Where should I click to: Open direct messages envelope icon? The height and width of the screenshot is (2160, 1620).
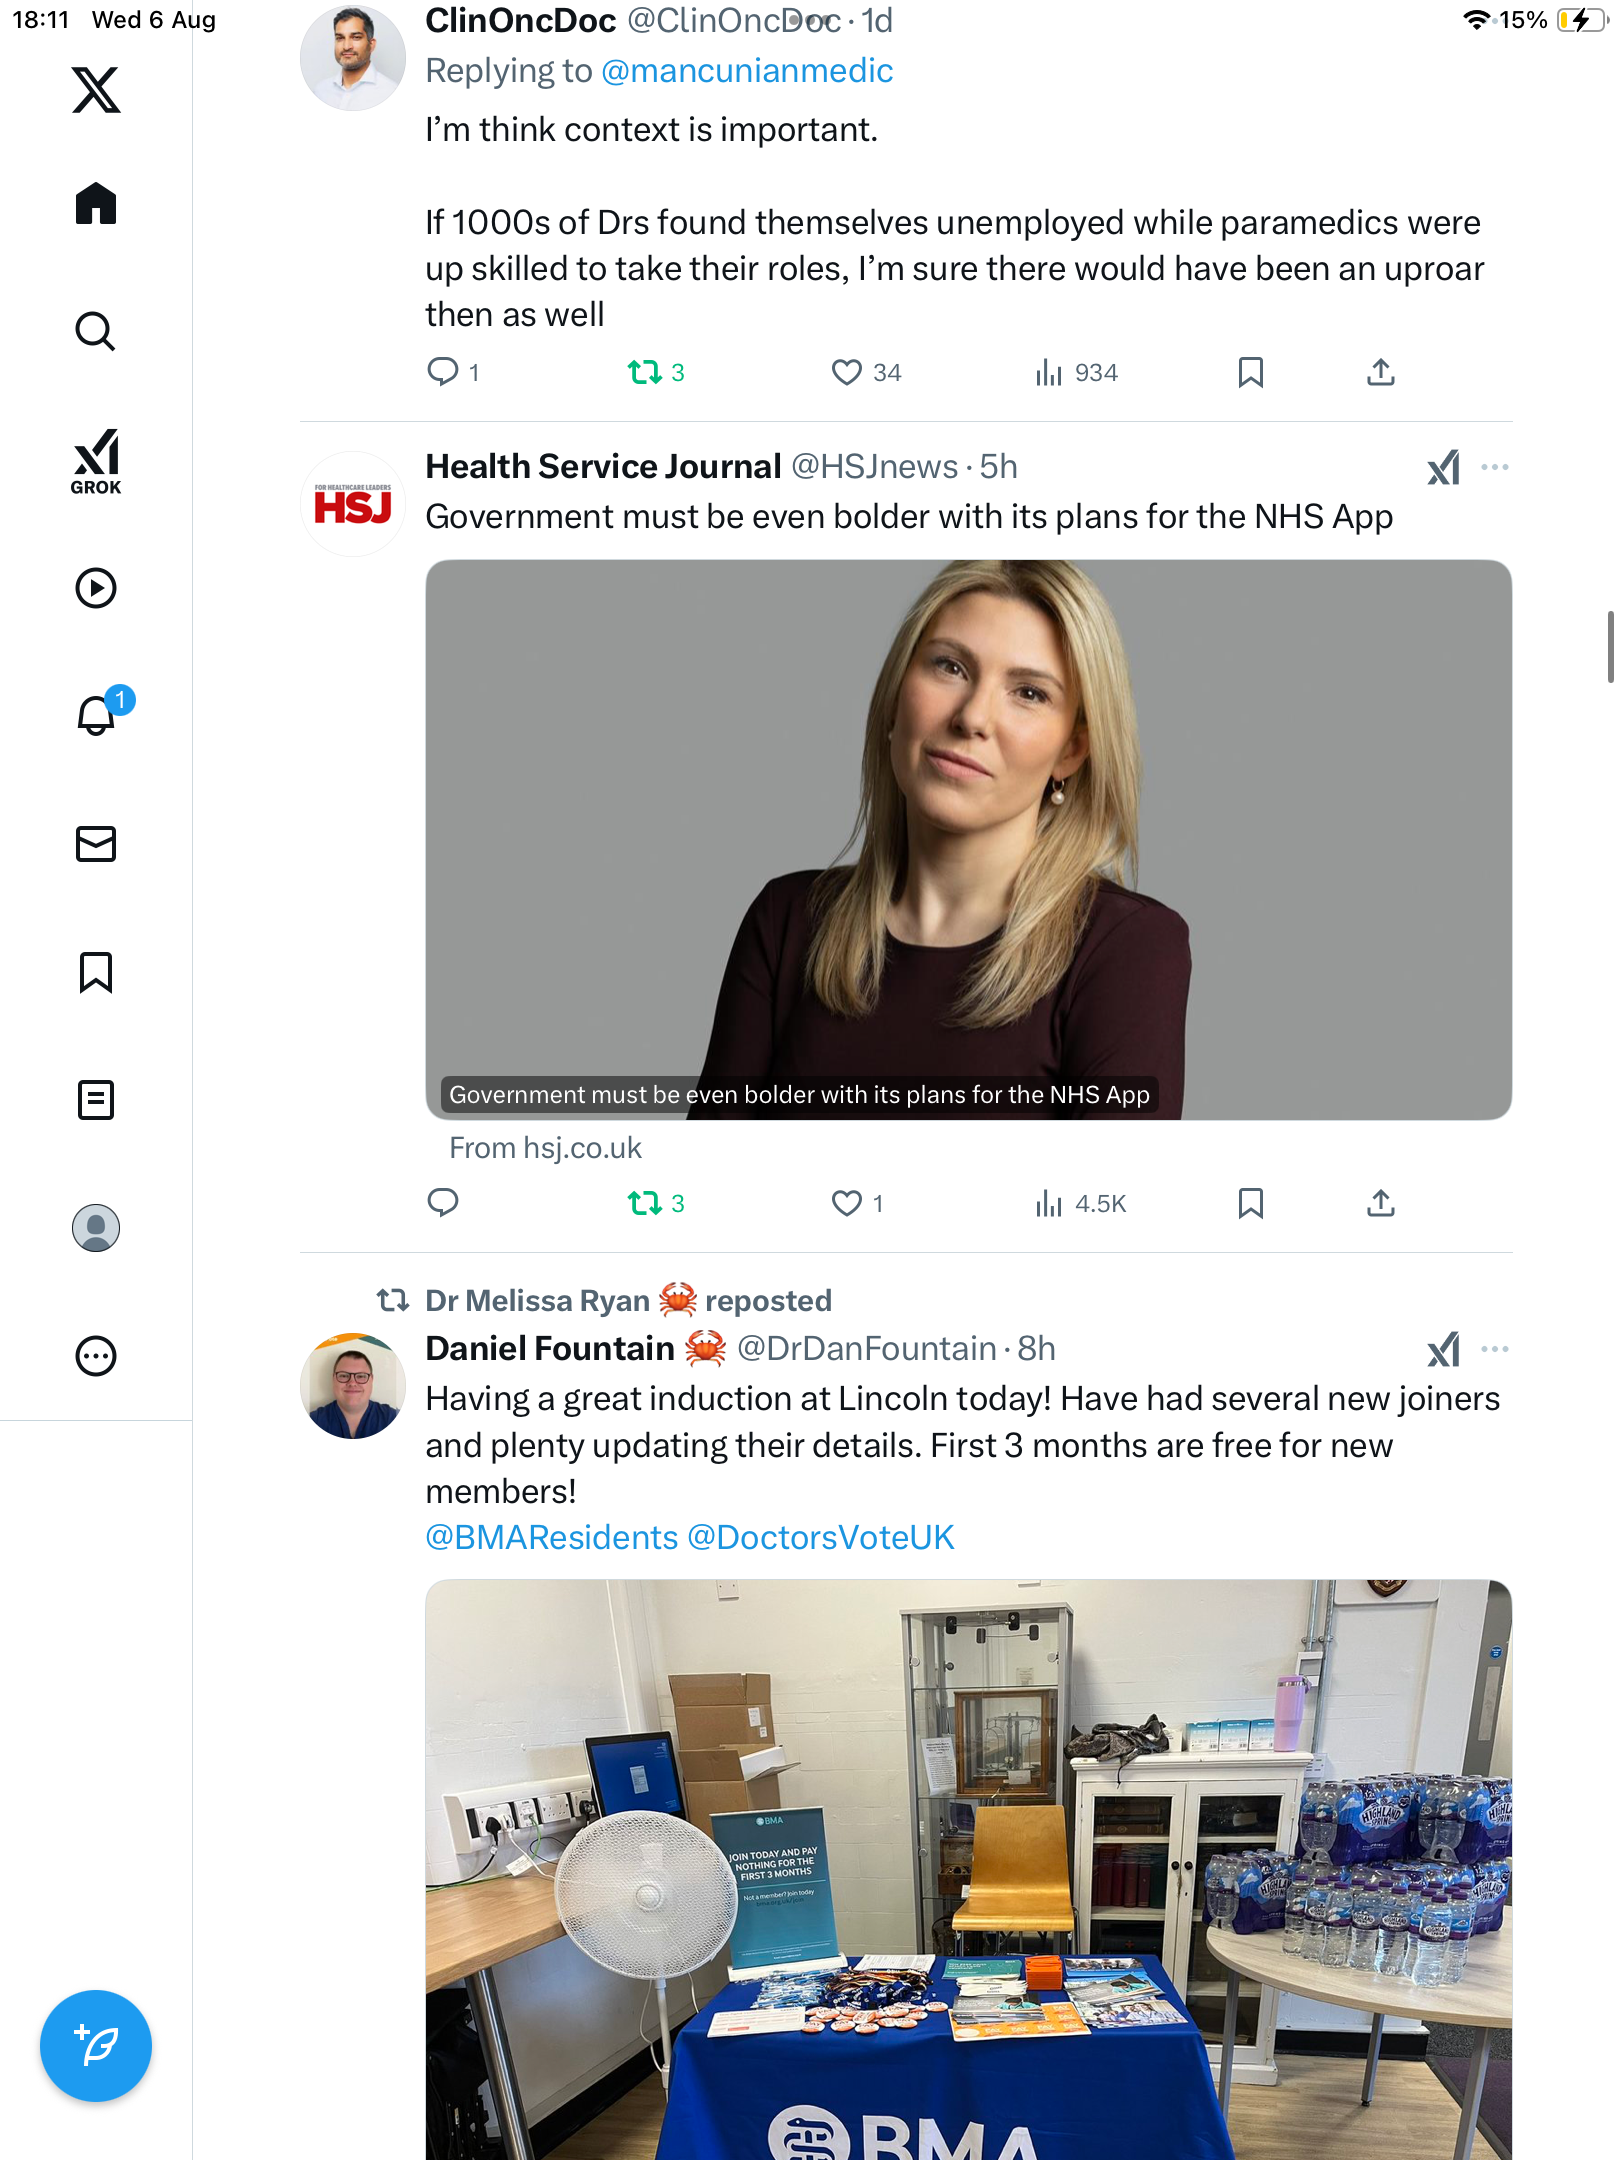(x=96, y=844)
